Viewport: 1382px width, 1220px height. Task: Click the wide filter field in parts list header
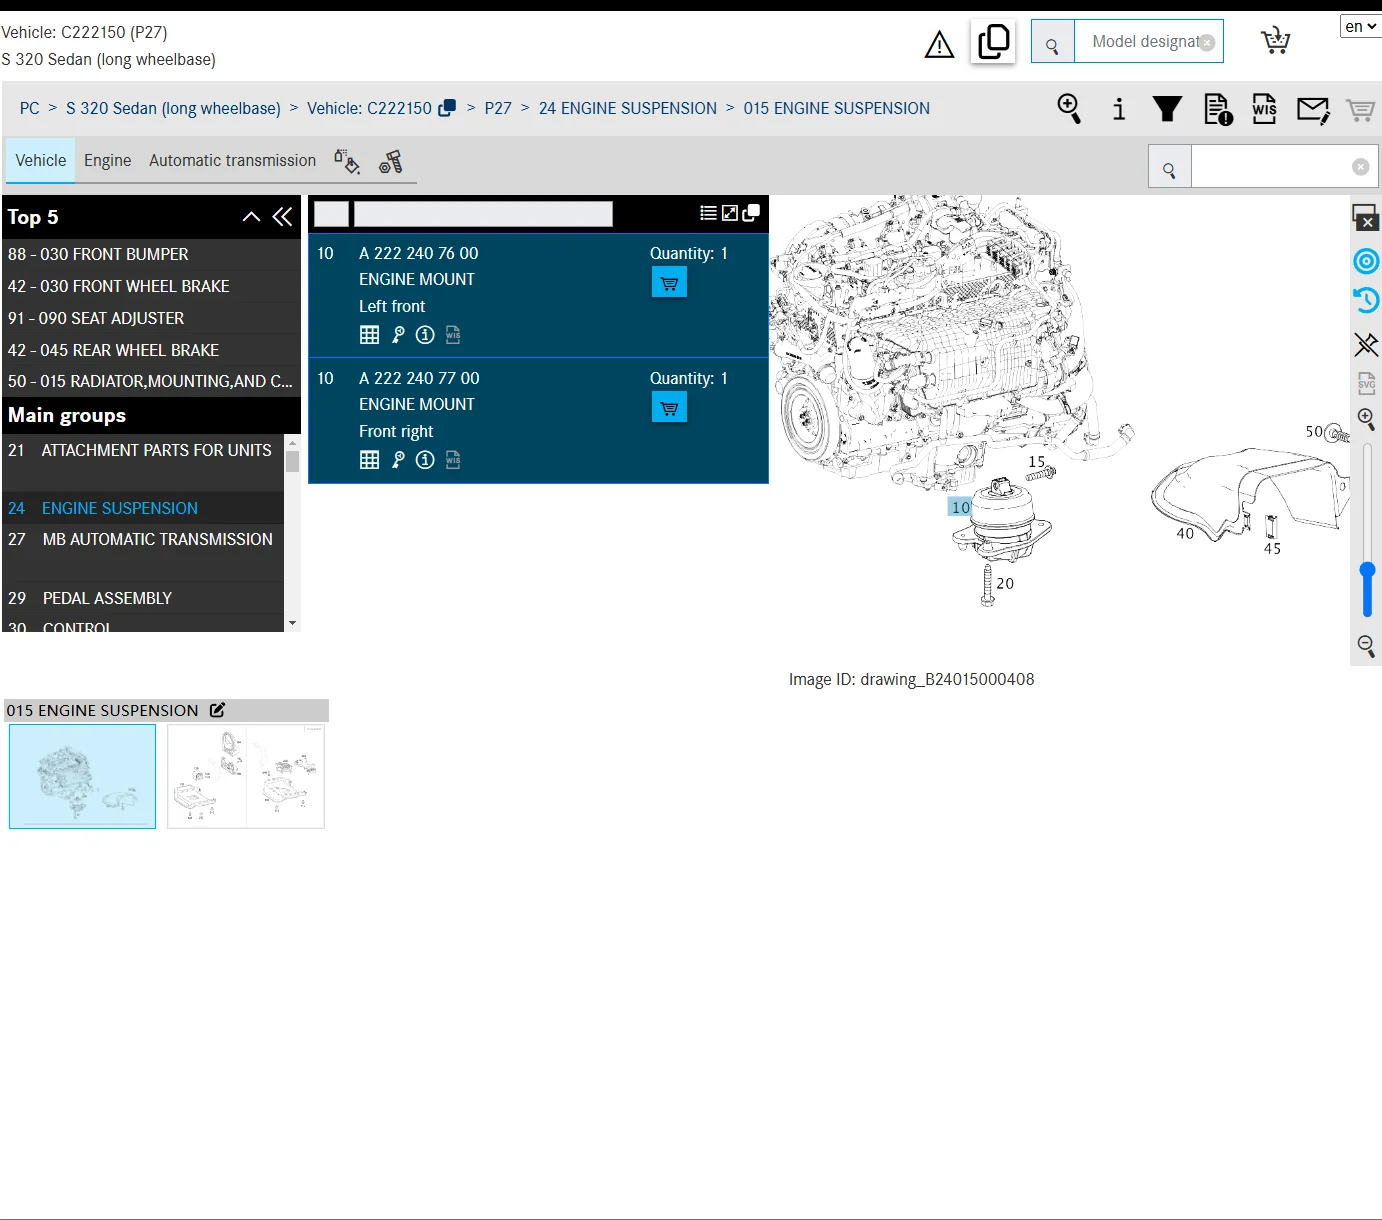click(x=483, y=214)
